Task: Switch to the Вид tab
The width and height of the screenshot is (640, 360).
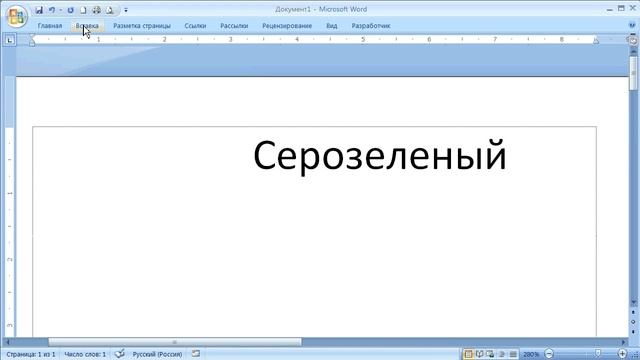Action: [331, 26]
